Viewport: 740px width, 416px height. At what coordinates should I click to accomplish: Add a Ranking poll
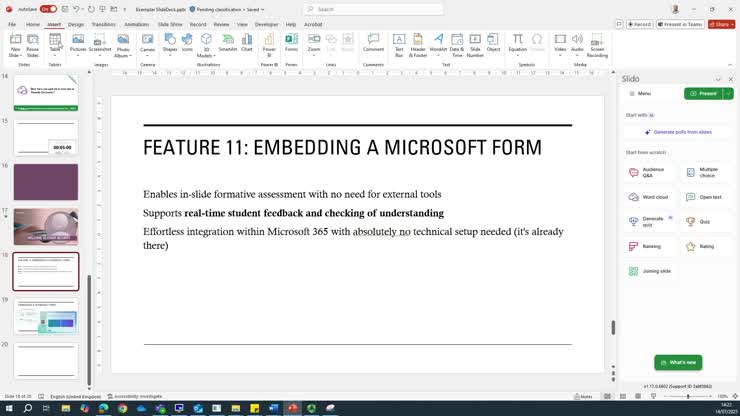pyautogui.click(x=649, y=246)
